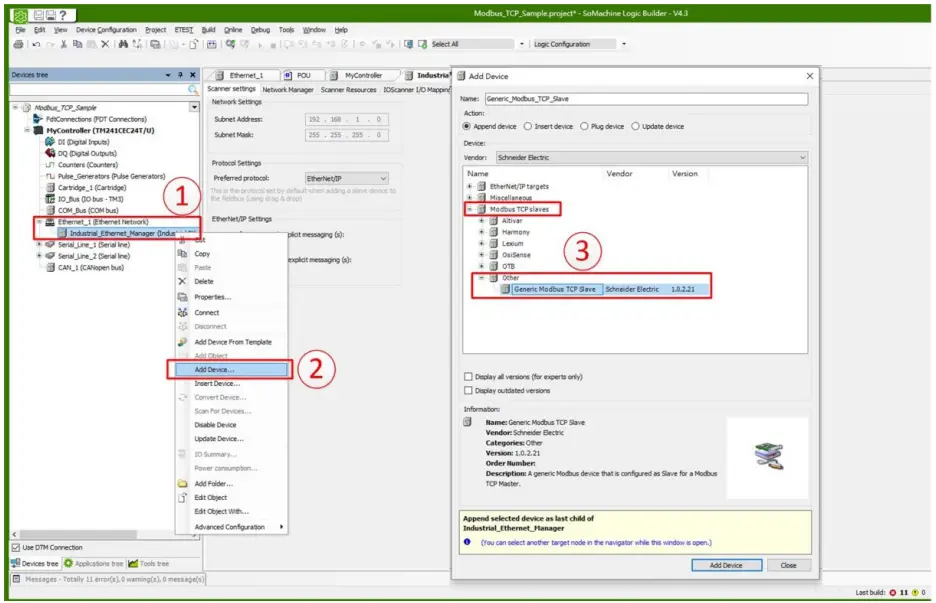
Task: Pin the Devices tree panel
Action: coord(180,75)
